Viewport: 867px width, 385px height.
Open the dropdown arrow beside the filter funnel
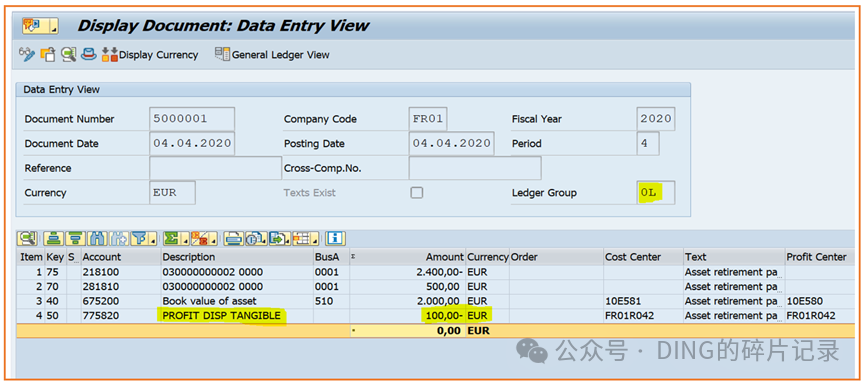153,238
